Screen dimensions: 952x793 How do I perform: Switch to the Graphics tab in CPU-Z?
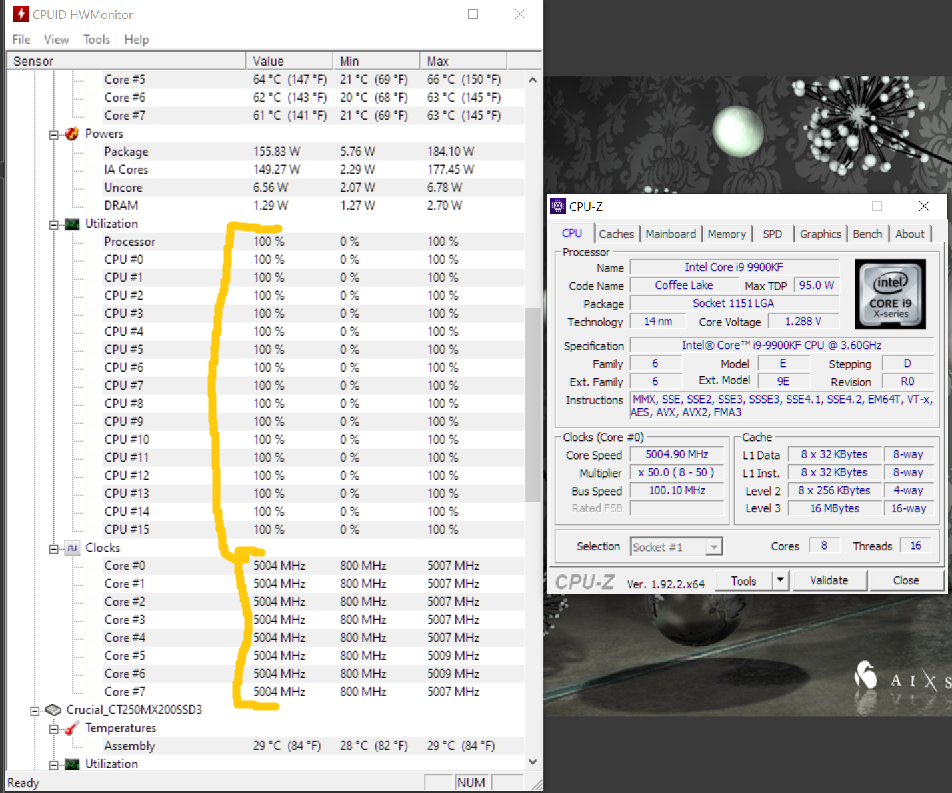(x=820, y=234)
